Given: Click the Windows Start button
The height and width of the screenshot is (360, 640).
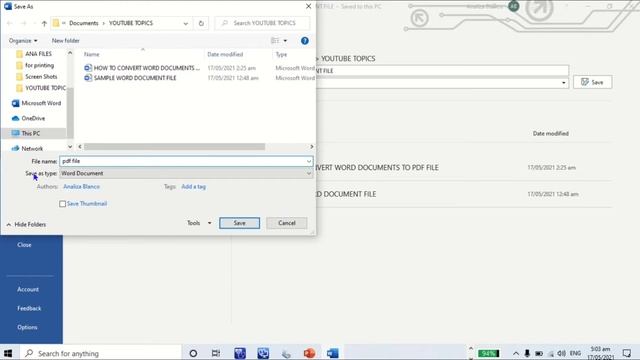Looking at the screenshot, I should click(8, 353).
